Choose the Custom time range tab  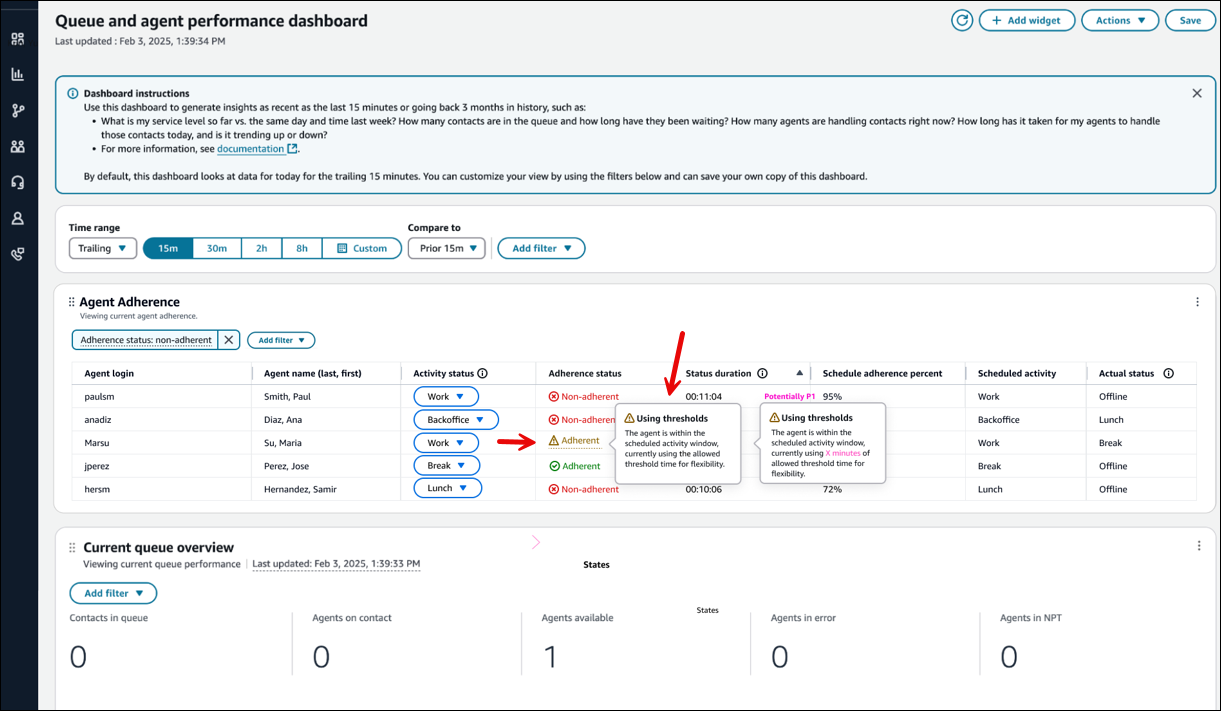(x=361, y=248)
